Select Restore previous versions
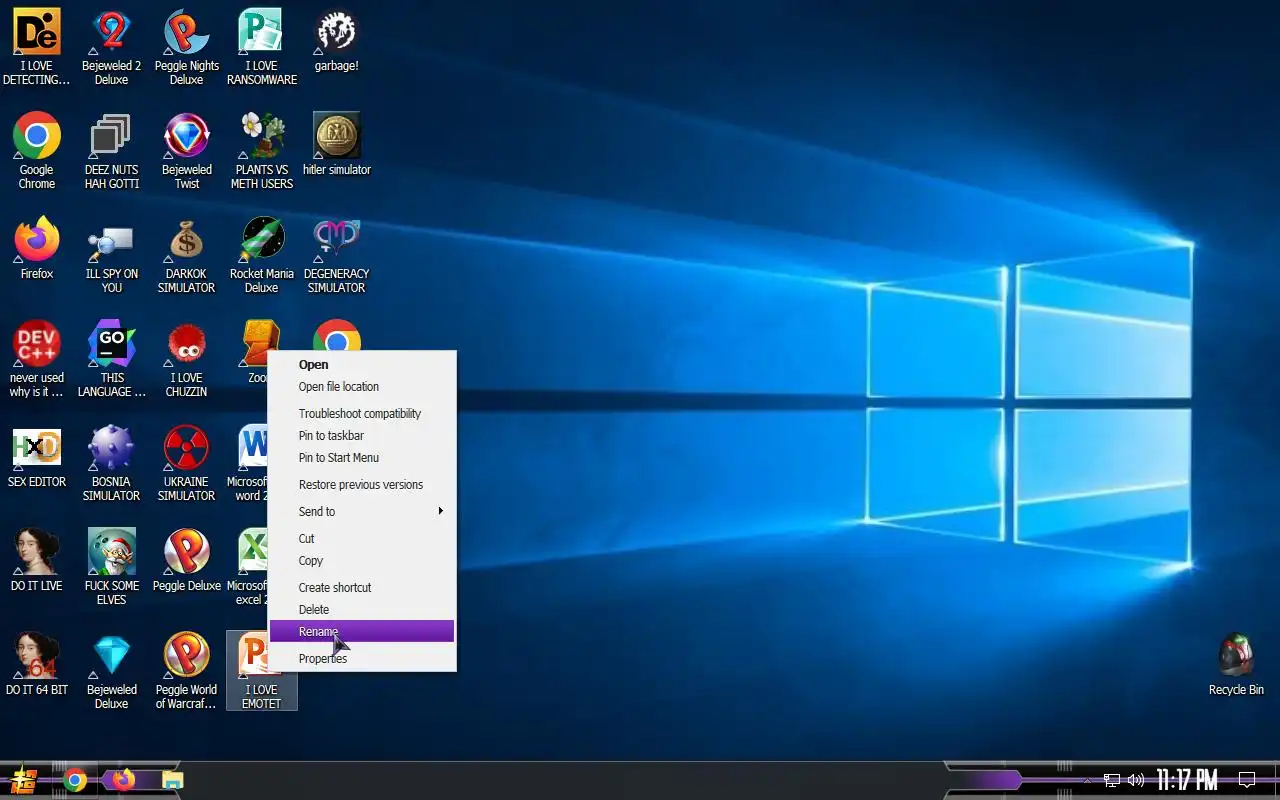 [x=362, y=485]
